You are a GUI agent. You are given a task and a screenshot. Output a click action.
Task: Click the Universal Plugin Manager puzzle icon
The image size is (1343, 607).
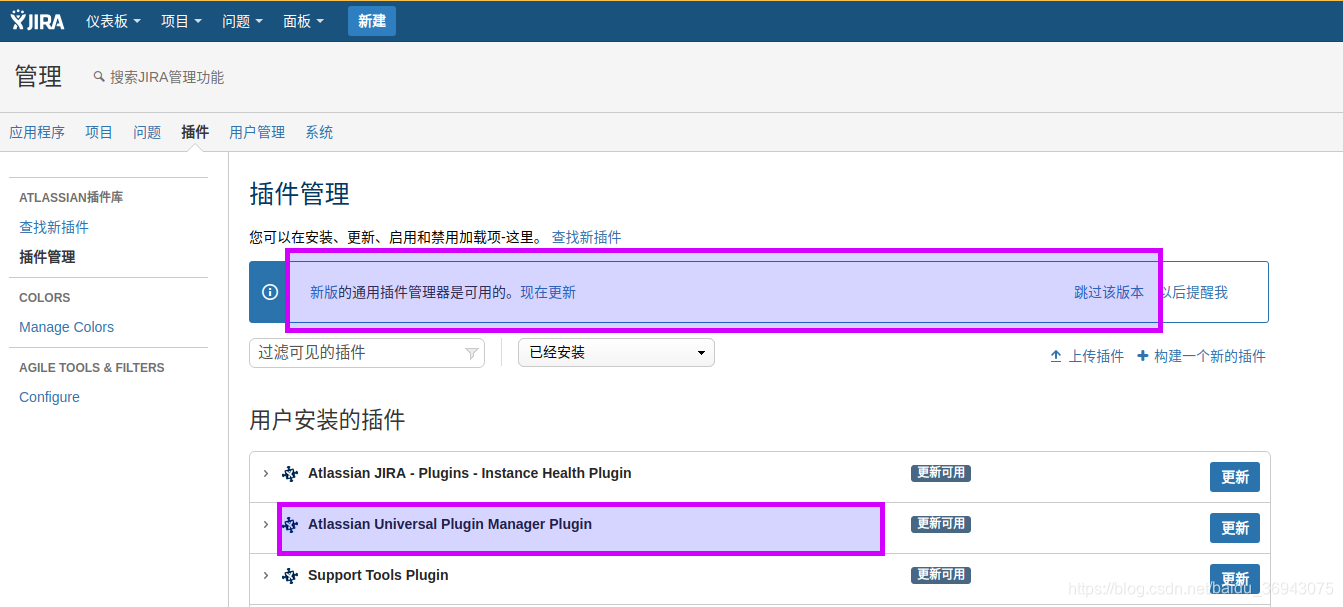(290, 525)
